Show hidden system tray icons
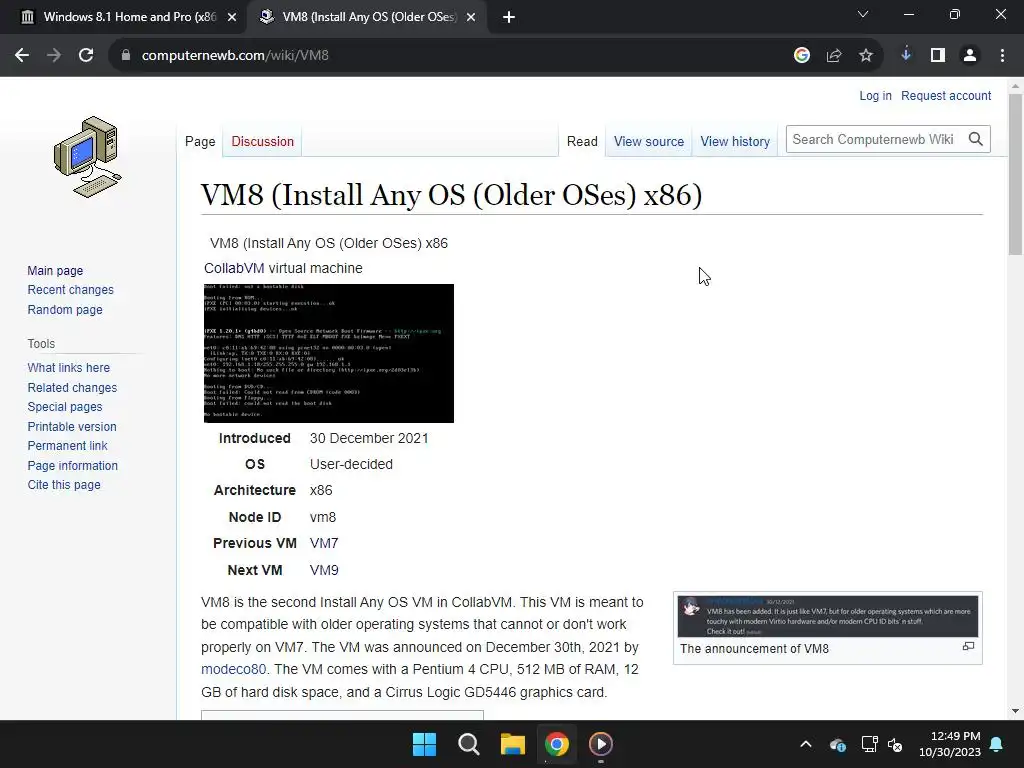Viewport: 1024px width, 768px height. click(806, 744)
